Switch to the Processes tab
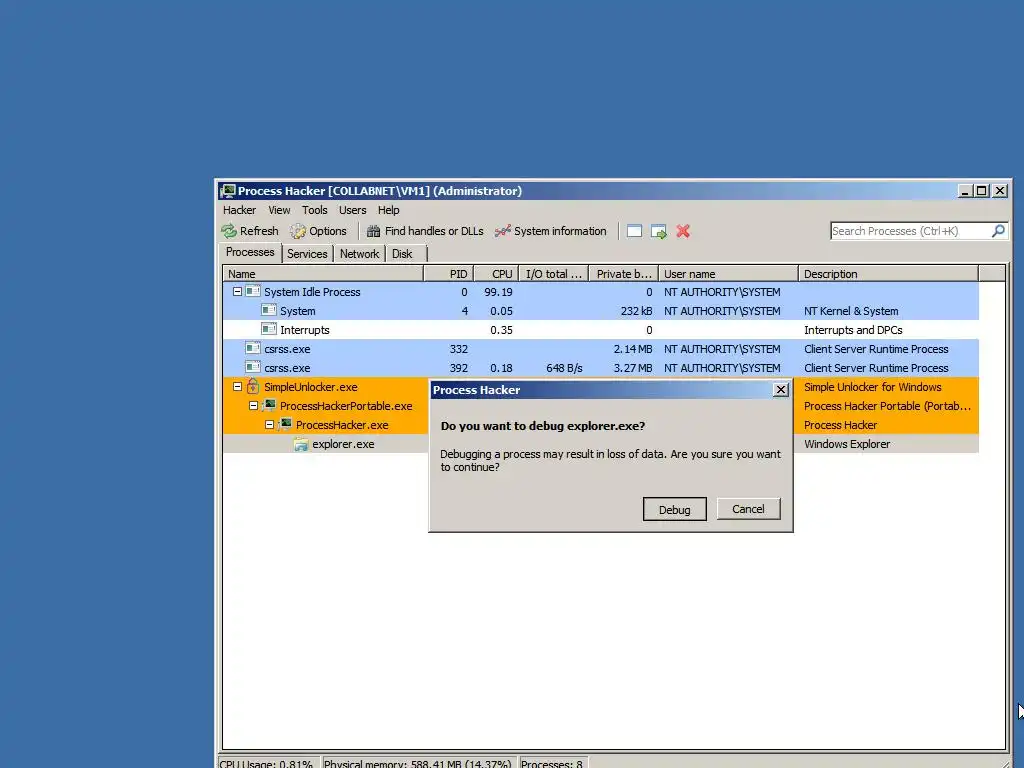 pyautogui.click(x=251, y=252)
